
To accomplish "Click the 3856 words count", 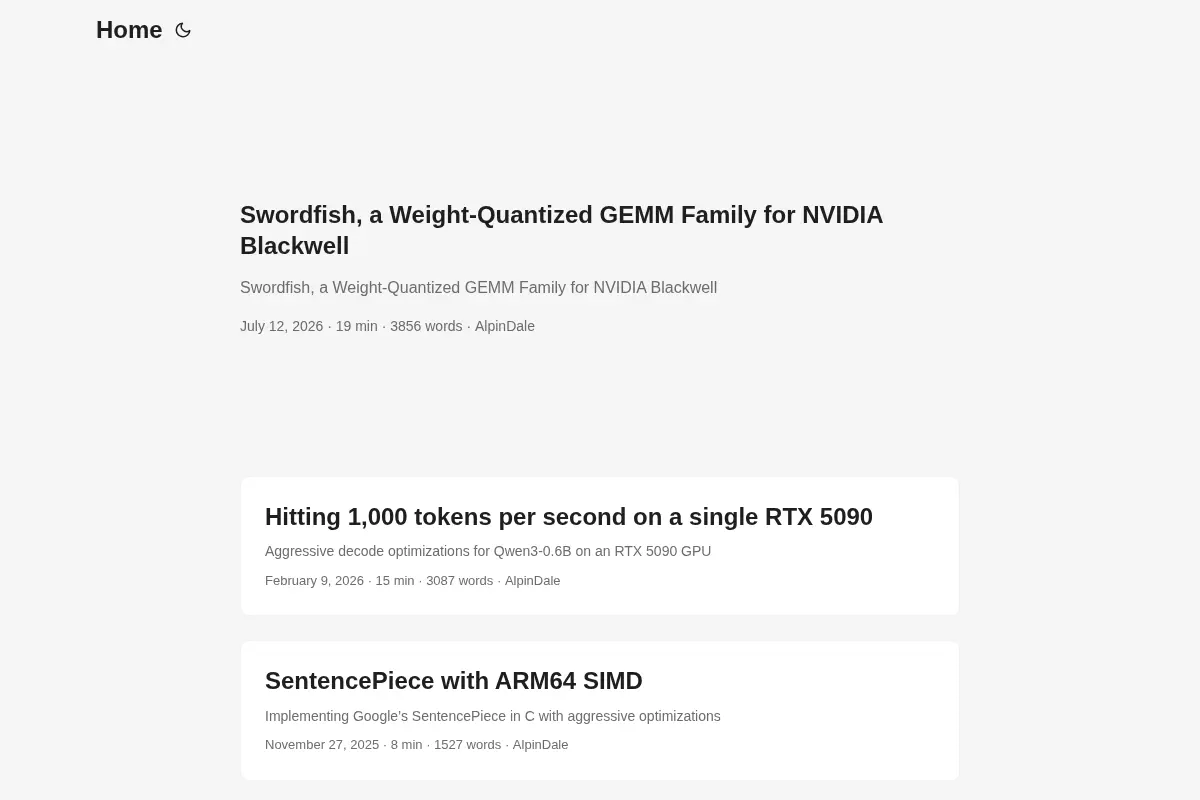I will (x=426, y=326).
